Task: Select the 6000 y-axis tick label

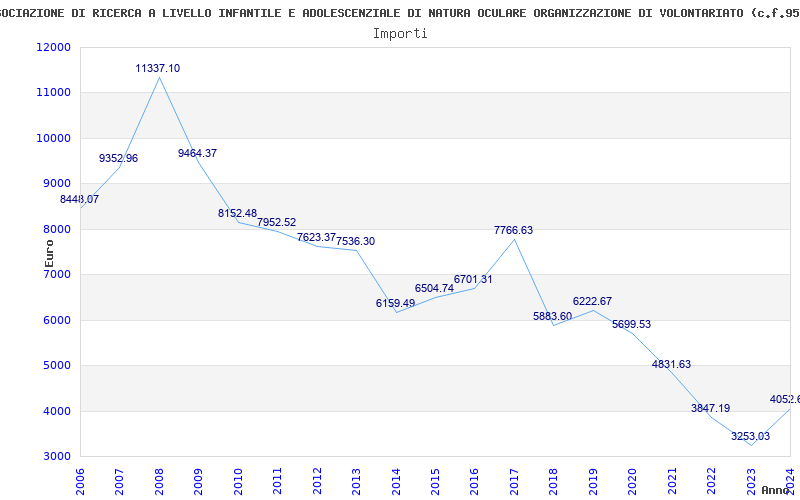Action: (x=56, y=320)
